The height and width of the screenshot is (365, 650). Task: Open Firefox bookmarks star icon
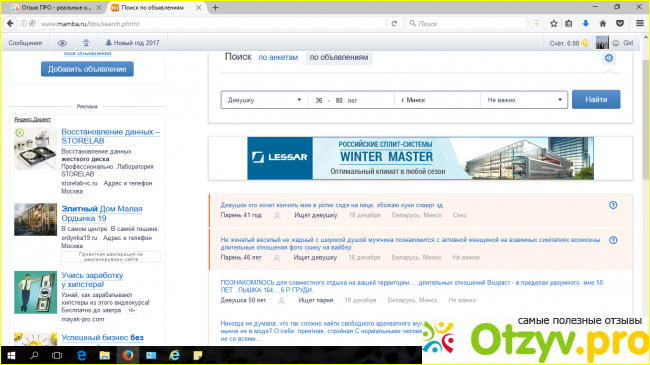[x=553, y=24]
